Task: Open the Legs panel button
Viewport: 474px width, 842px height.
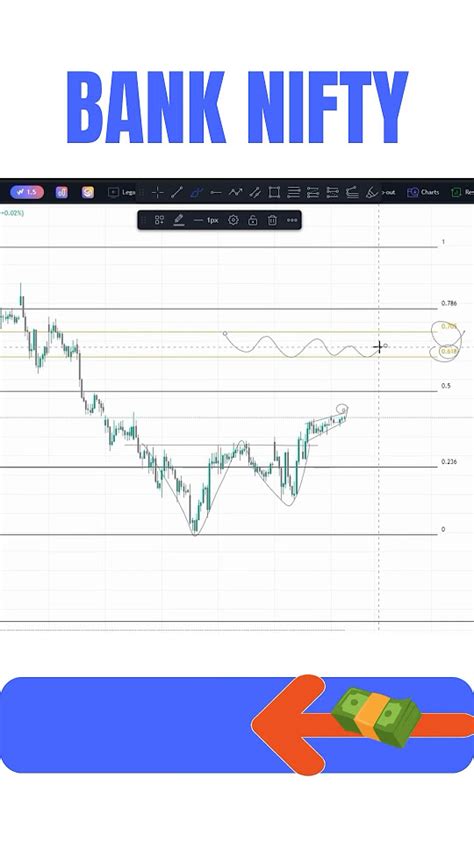Action: (x=121, y=192)
